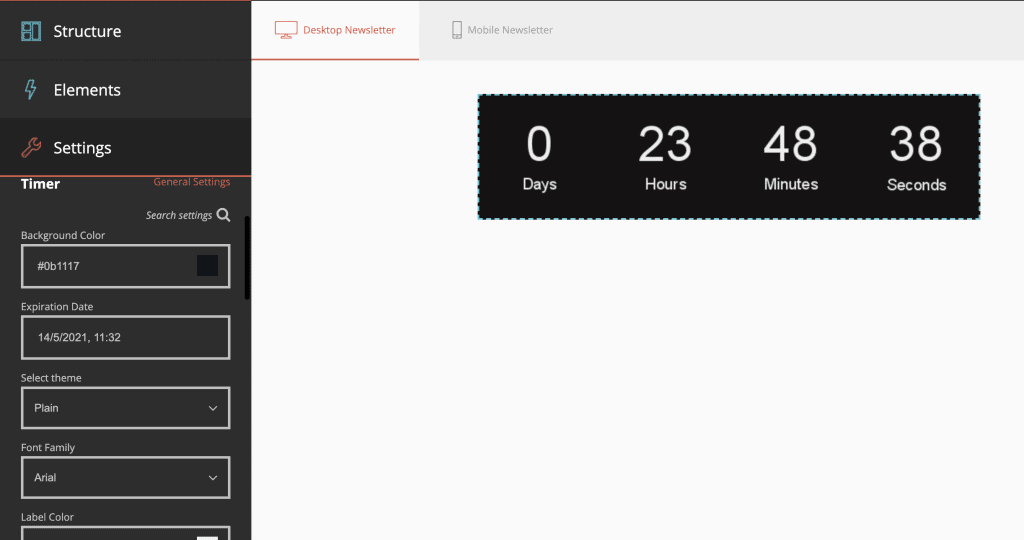Open the Elements panel by its label
Screen dimensions: 1024x540
coord(87,90)
